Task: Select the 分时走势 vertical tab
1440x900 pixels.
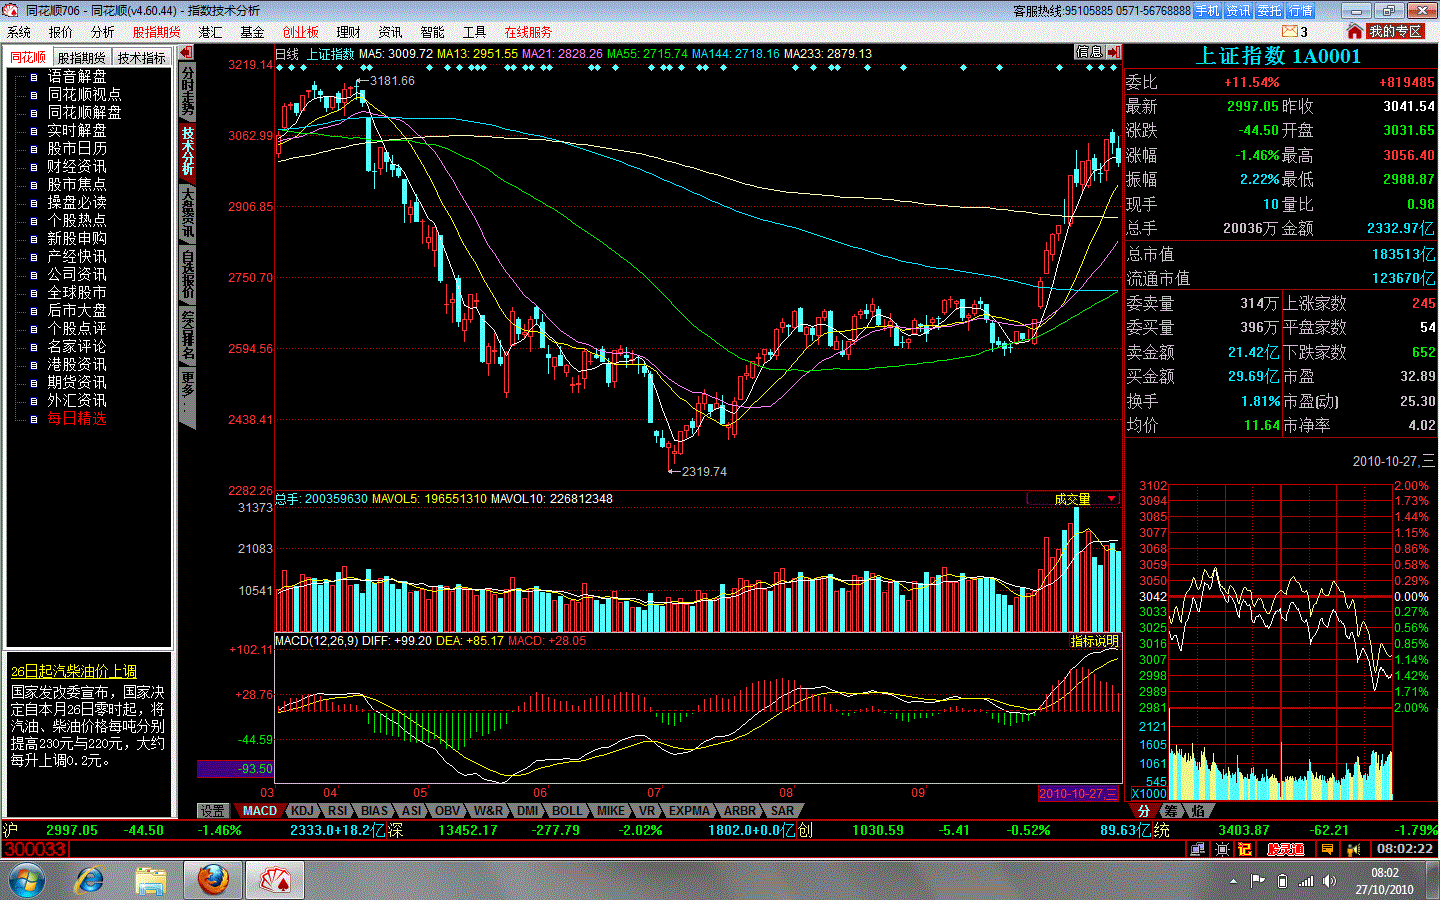Action: coord(187,92)
